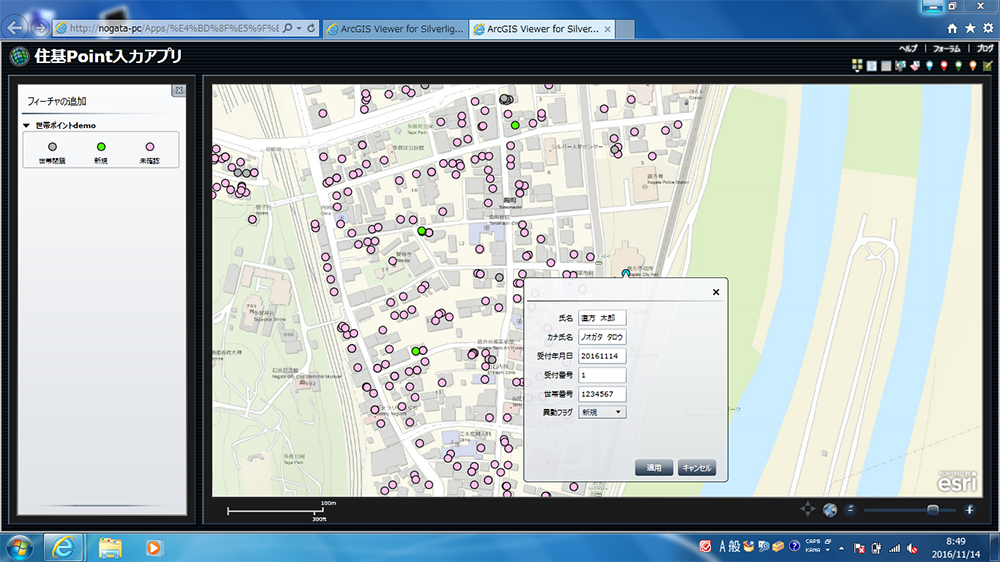Click the 世帯番号 input field

[602, 394]
